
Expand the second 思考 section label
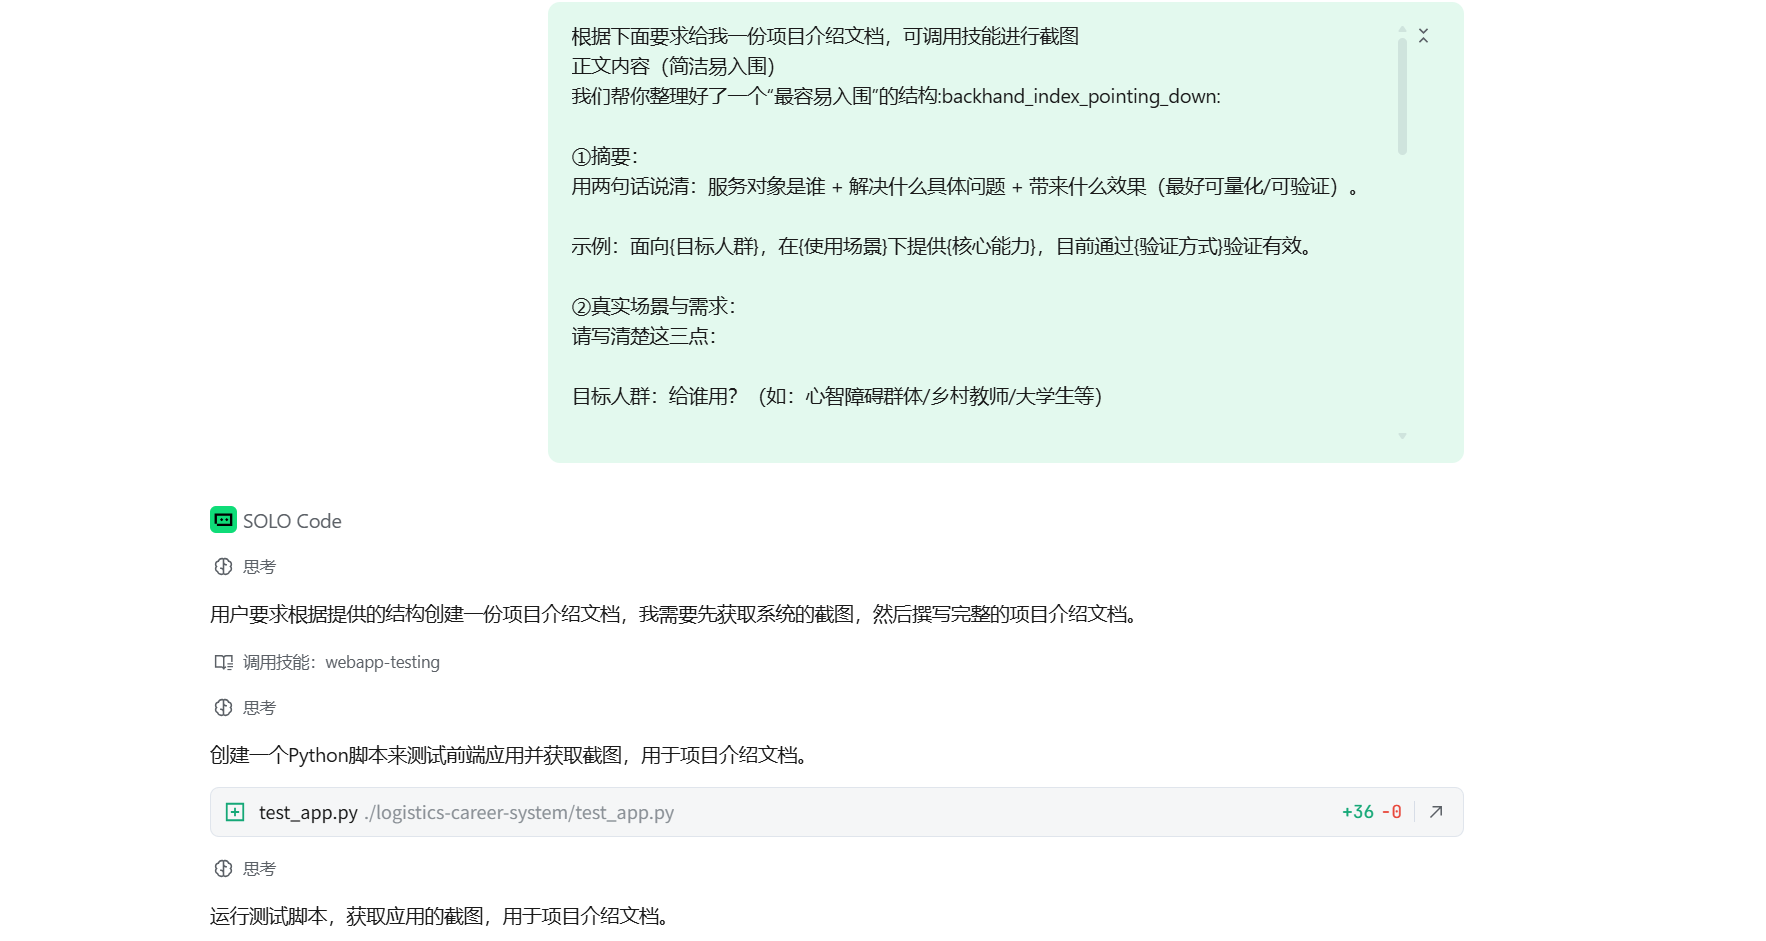click(x=259, y=708)
